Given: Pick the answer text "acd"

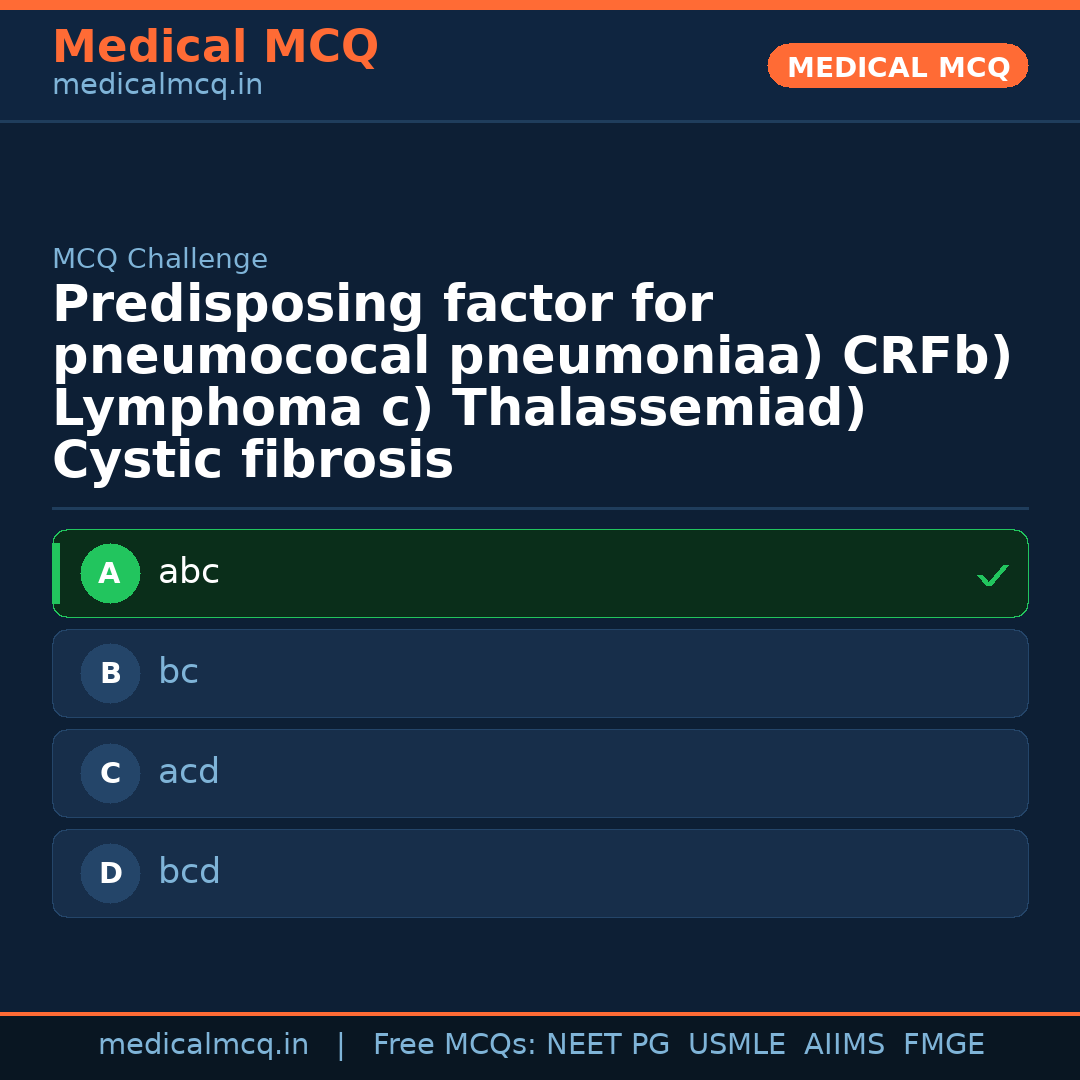Looking at the screenshot, I should (189, 772).
